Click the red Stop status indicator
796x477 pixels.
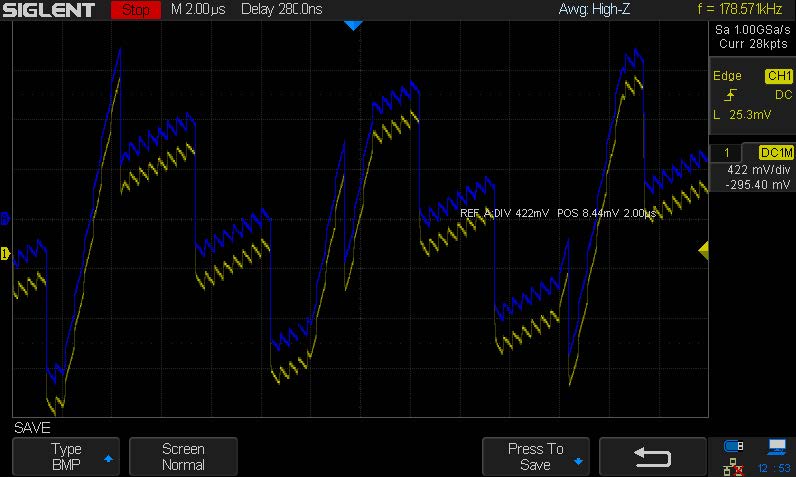point(136,11)
